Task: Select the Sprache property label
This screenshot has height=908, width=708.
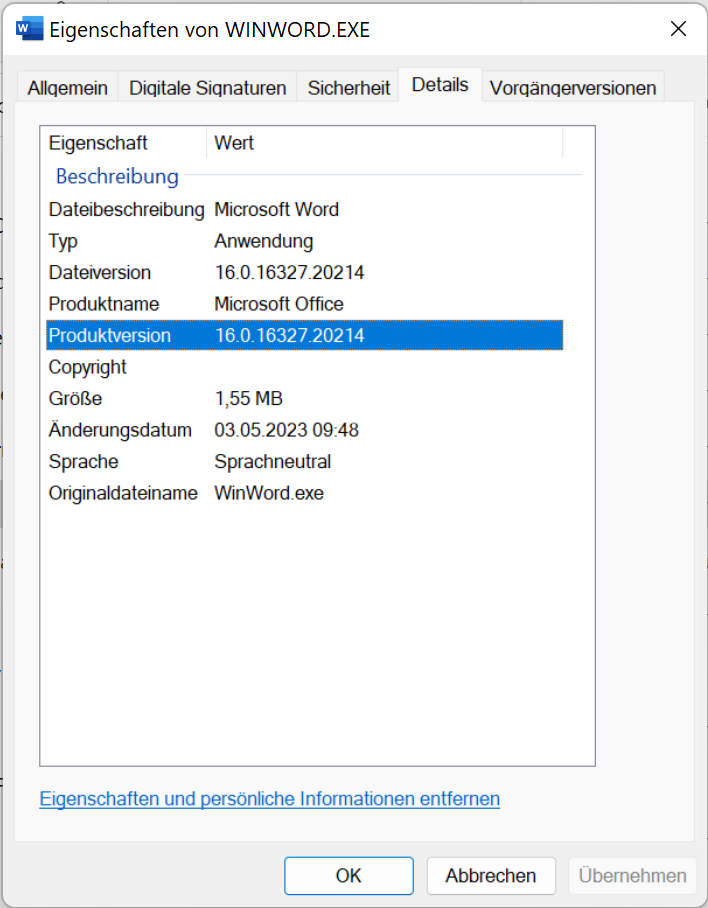Action: (83, 462)
